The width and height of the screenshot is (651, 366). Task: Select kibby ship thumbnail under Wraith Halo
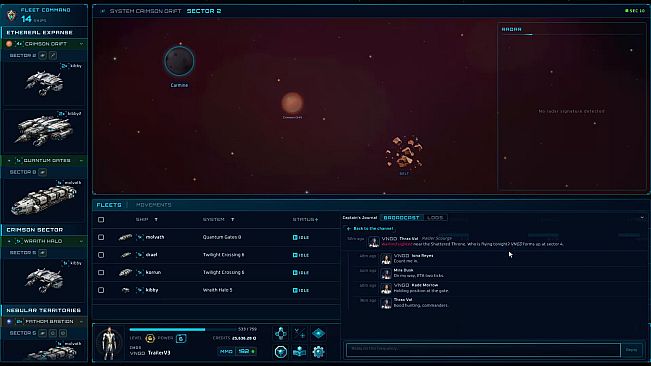point(44,280)
